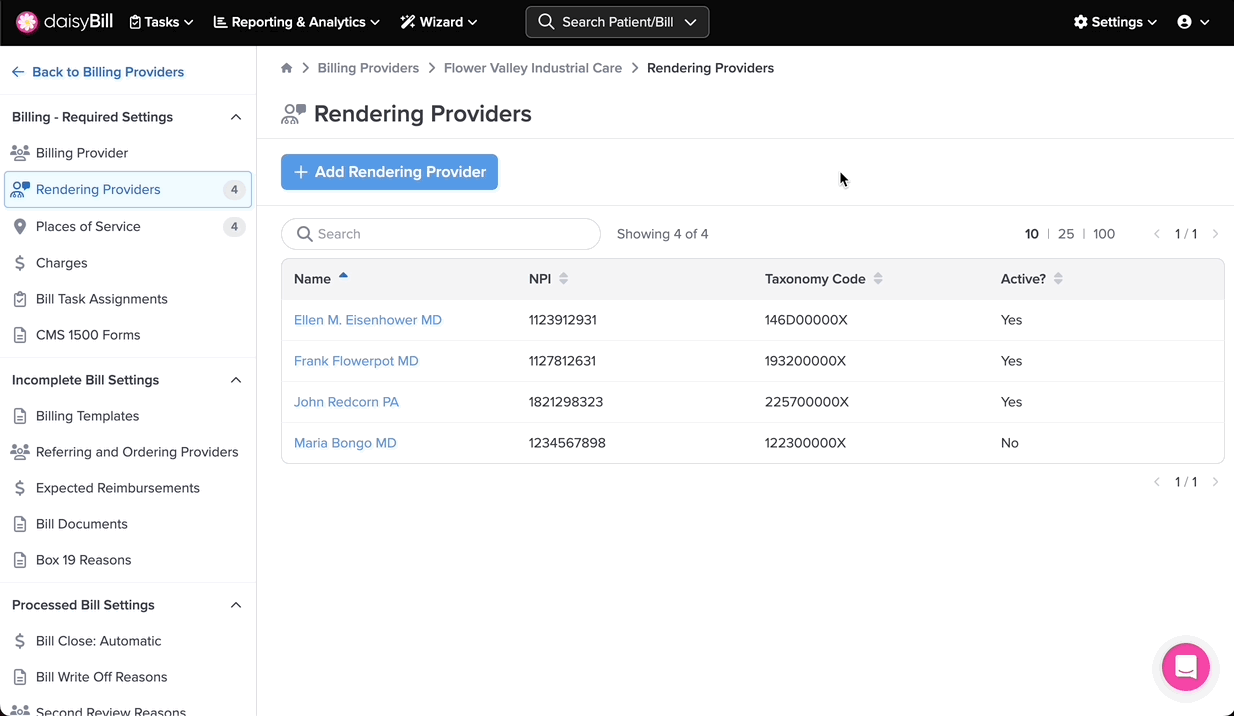This screenshot has height=716, width=1234.
Task: Open the chat support bubble
Action: pos(1186,667)
